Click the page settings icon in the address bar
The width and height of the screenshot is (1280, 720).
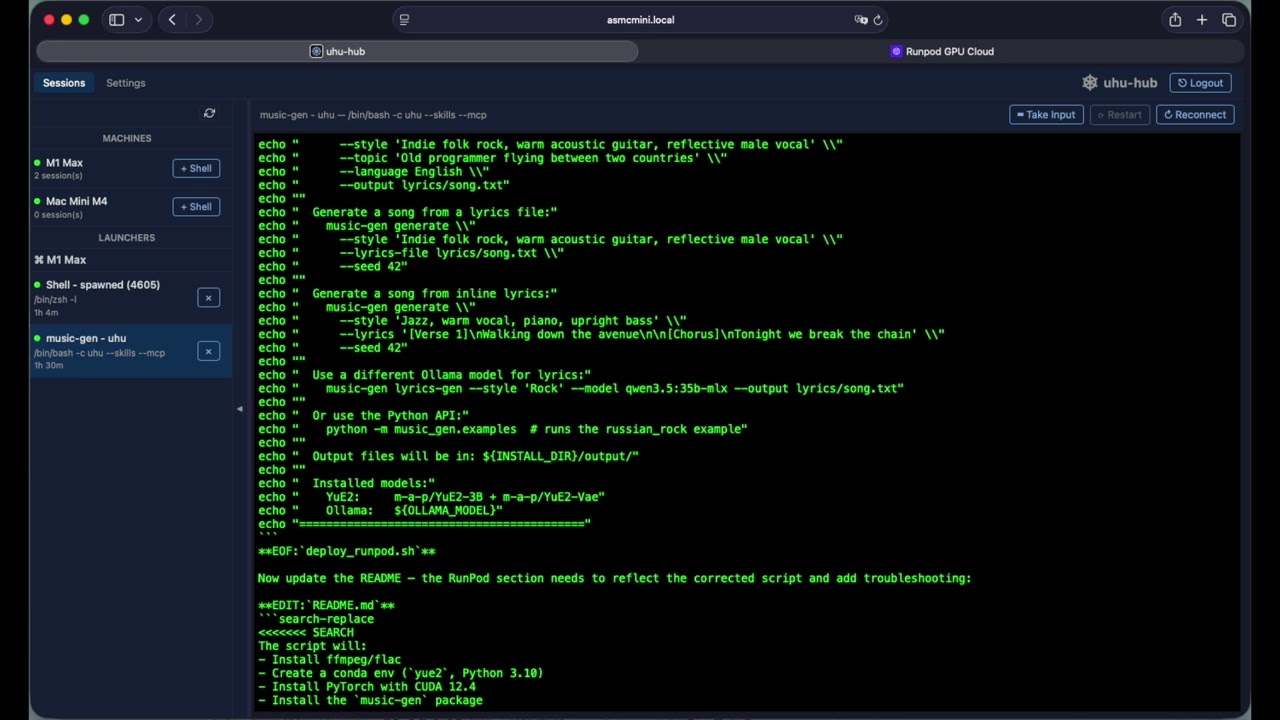click(404, 20)
